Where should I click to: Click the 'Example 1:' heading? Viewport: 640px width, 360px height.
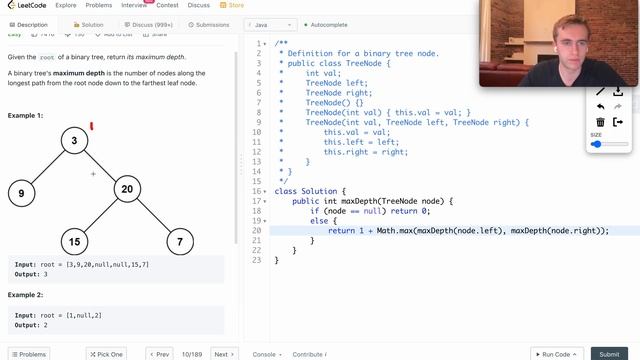[25, 116]
